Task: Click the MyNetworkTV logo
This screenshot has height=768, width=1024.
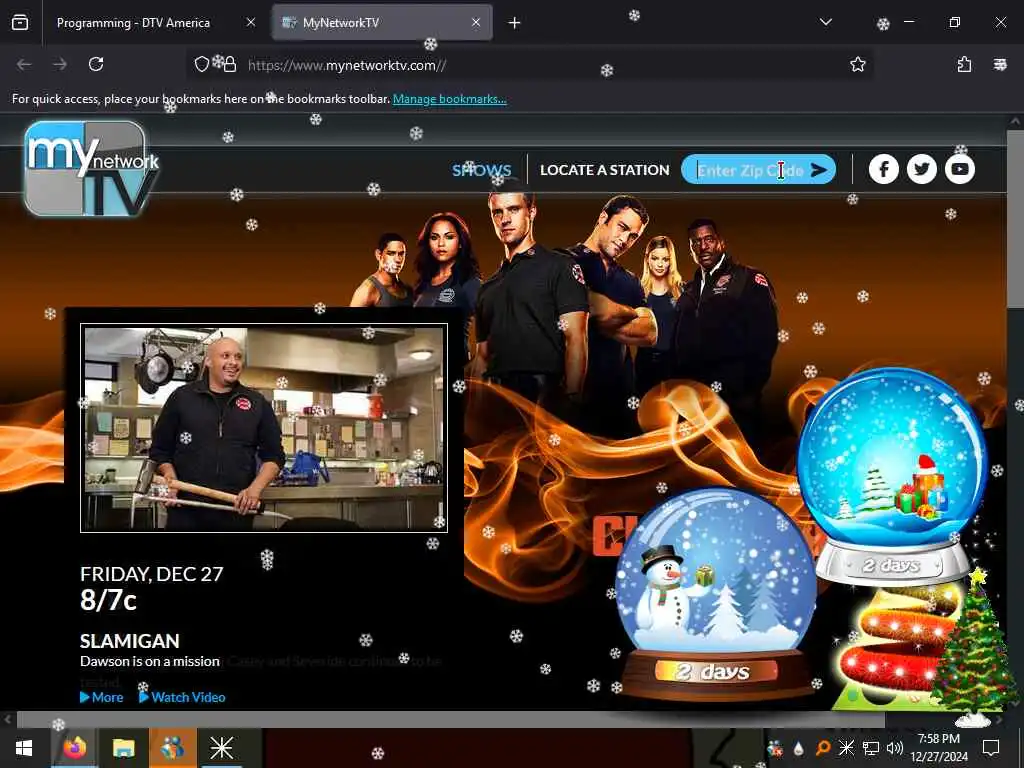Action: 91,168
